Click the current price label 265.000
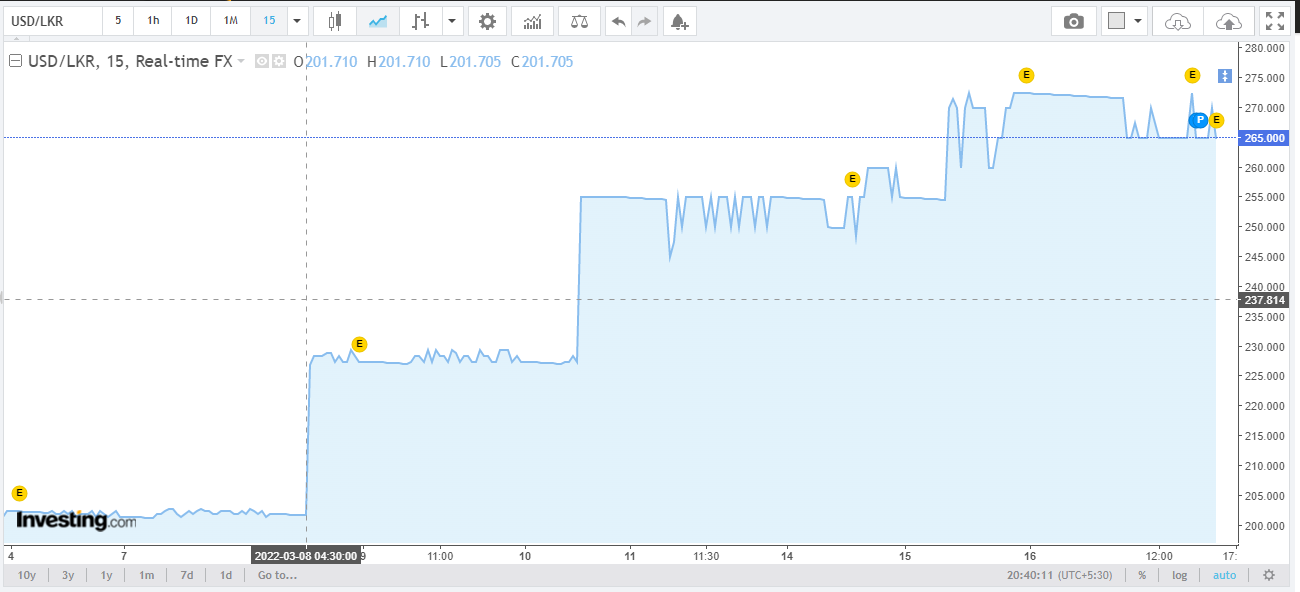This screenshot has height=592, width=1300. pyautogui.click(x=1263, y=138)
